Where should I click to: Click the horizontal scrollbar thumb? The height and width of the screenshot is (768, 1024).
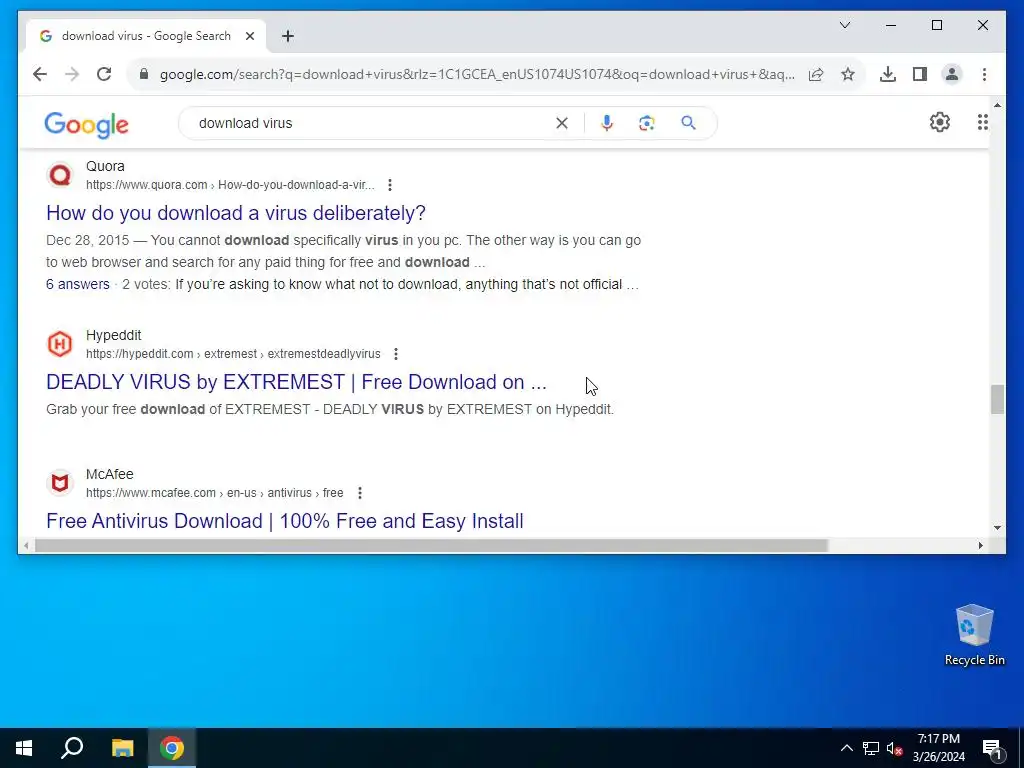(431, 545)
